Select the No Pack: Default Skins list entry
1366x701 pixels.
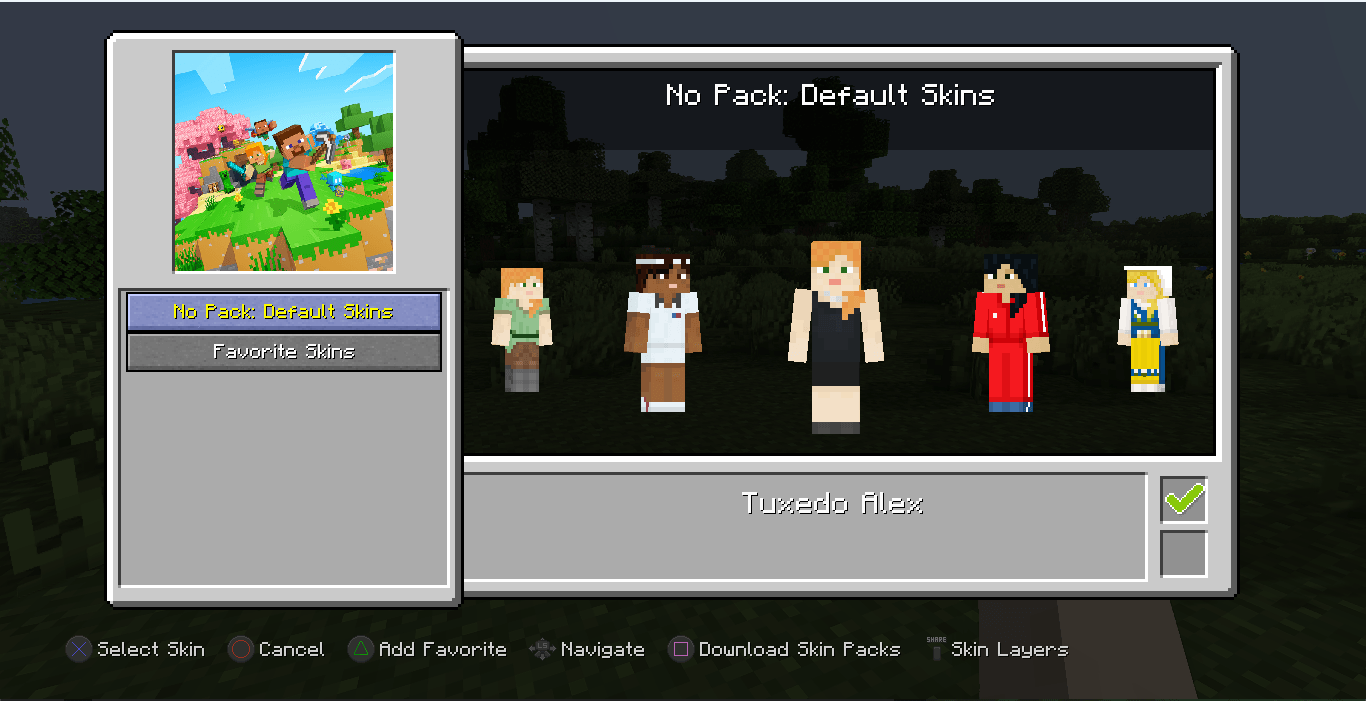[284, 312]
